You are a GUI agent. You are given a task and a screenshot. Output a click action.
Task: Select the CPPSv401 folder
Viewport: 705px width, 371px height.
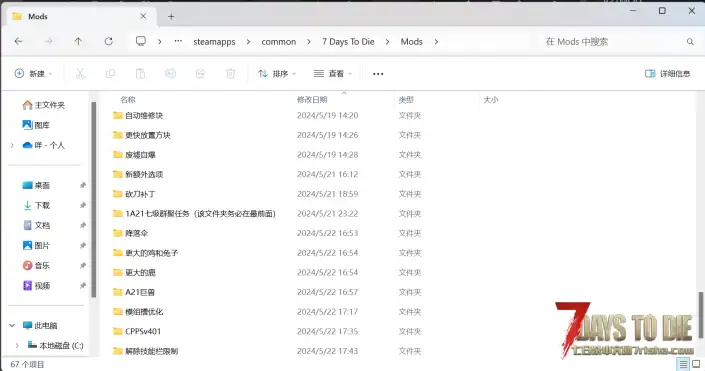pos(137,331)
